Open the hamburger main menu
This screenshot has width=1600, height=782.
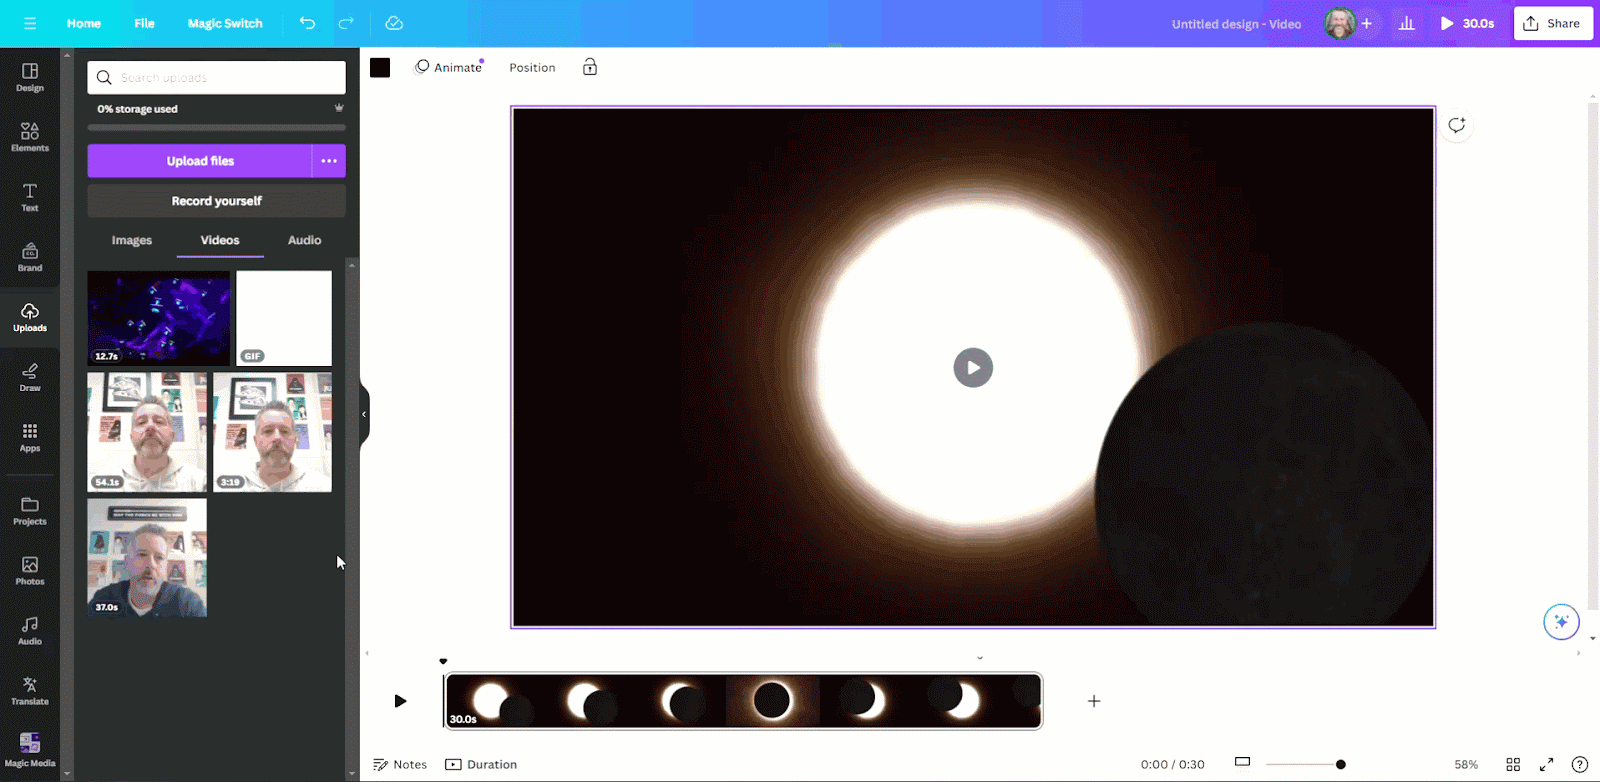30,23
